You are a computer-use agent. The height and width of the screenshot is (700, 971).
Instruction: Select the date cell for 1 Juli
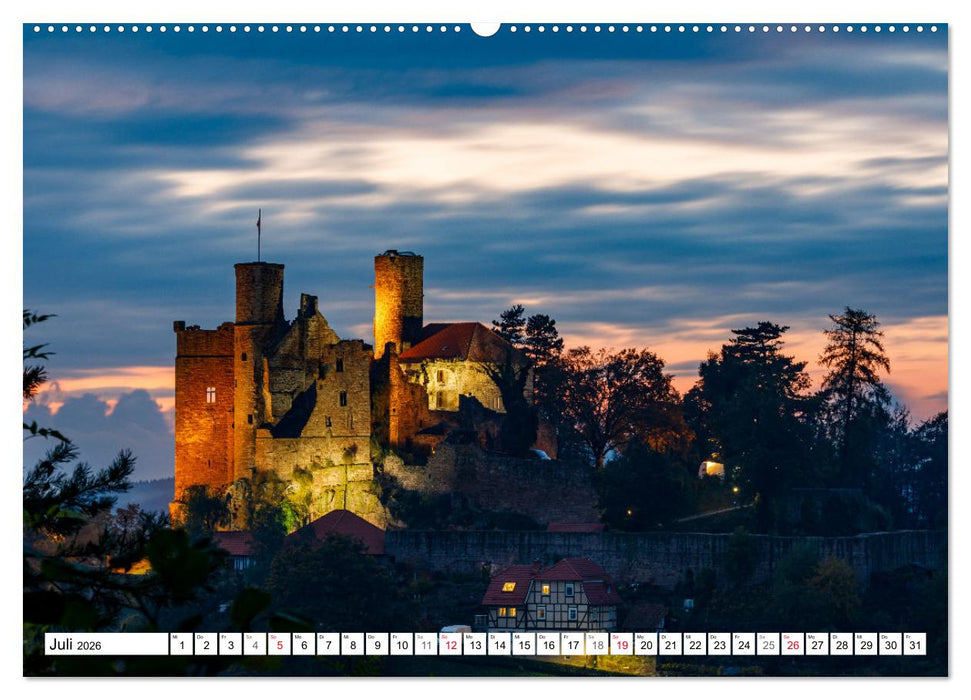180,644
